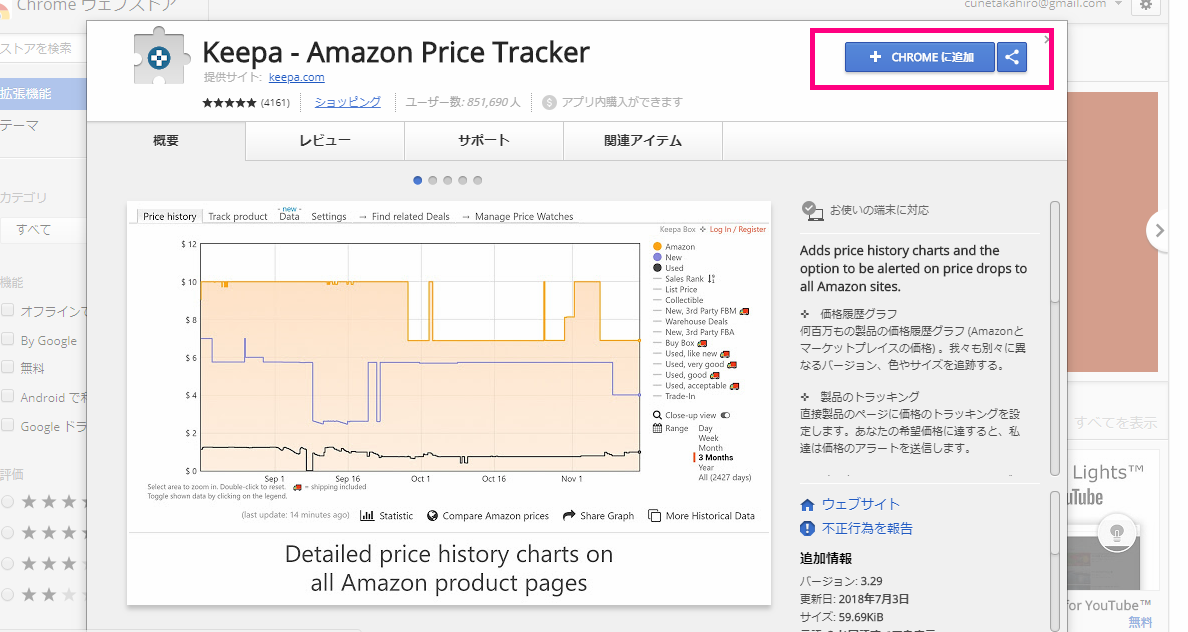The width and height of the screenshot is (1188, 632).
Task: Click the lightbulb icon on thumbnail
Action: pos(1119,530)
